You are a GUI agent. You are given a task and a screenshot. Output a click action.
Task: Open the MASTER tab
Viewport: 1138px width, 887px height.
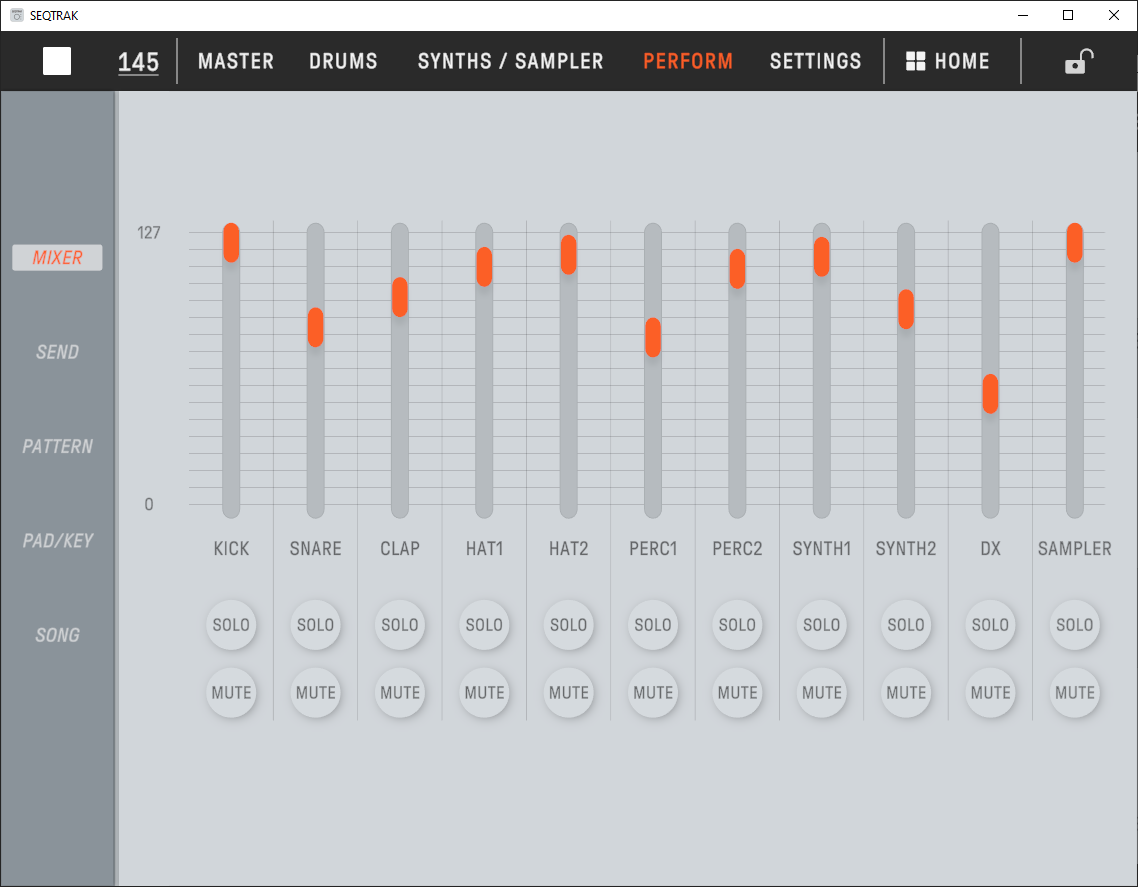[236, 61]
